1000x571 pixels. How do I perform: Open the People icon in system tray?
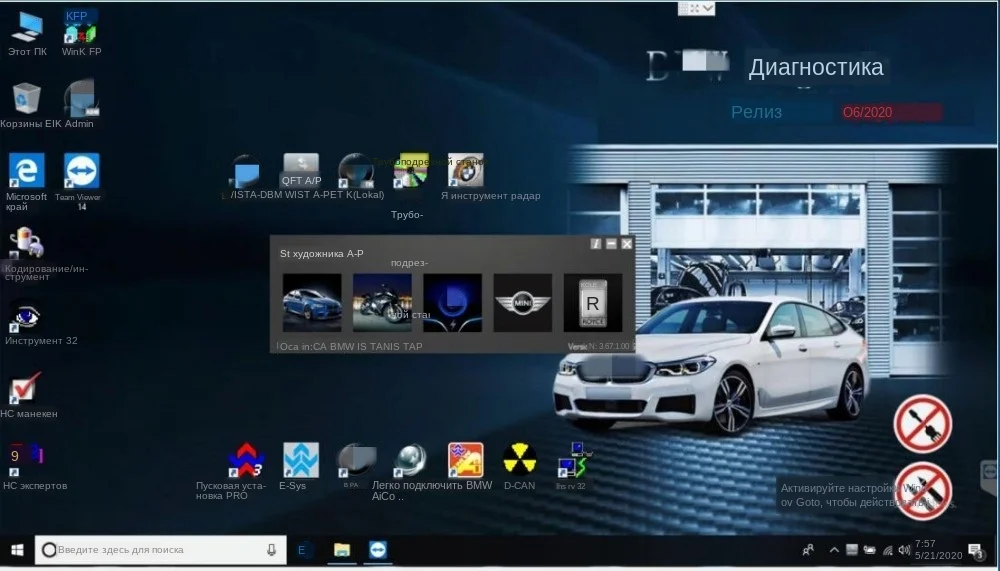point(808,550)
